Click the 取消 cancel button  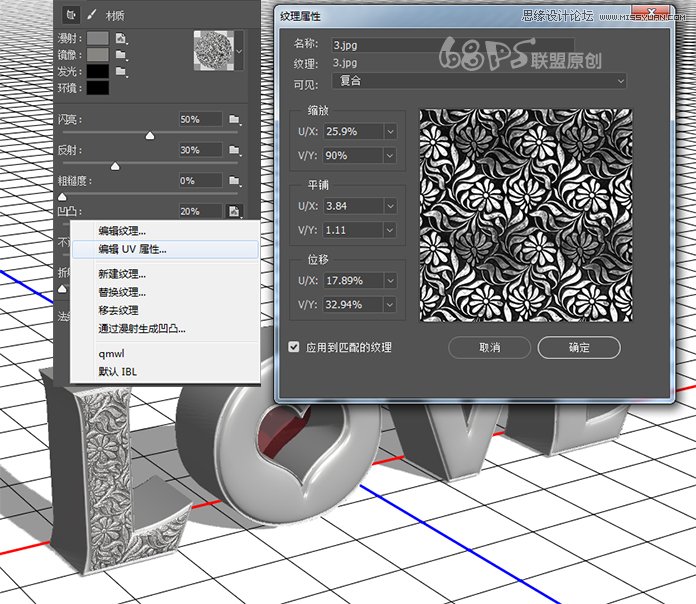(x=489, y=347)
